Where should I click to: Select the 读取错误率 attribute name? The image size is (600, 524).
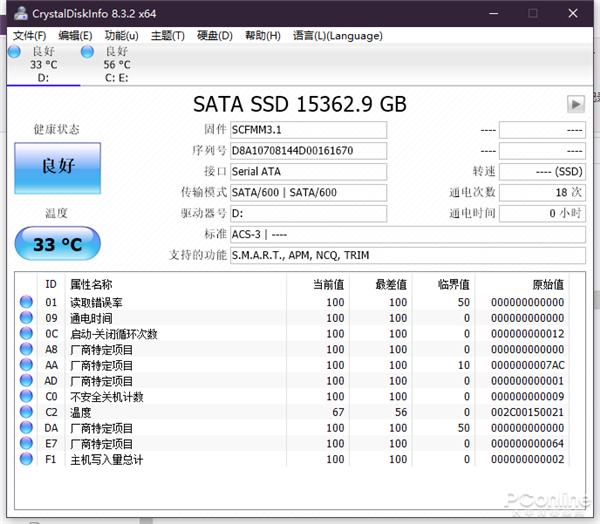coord(96,303)
